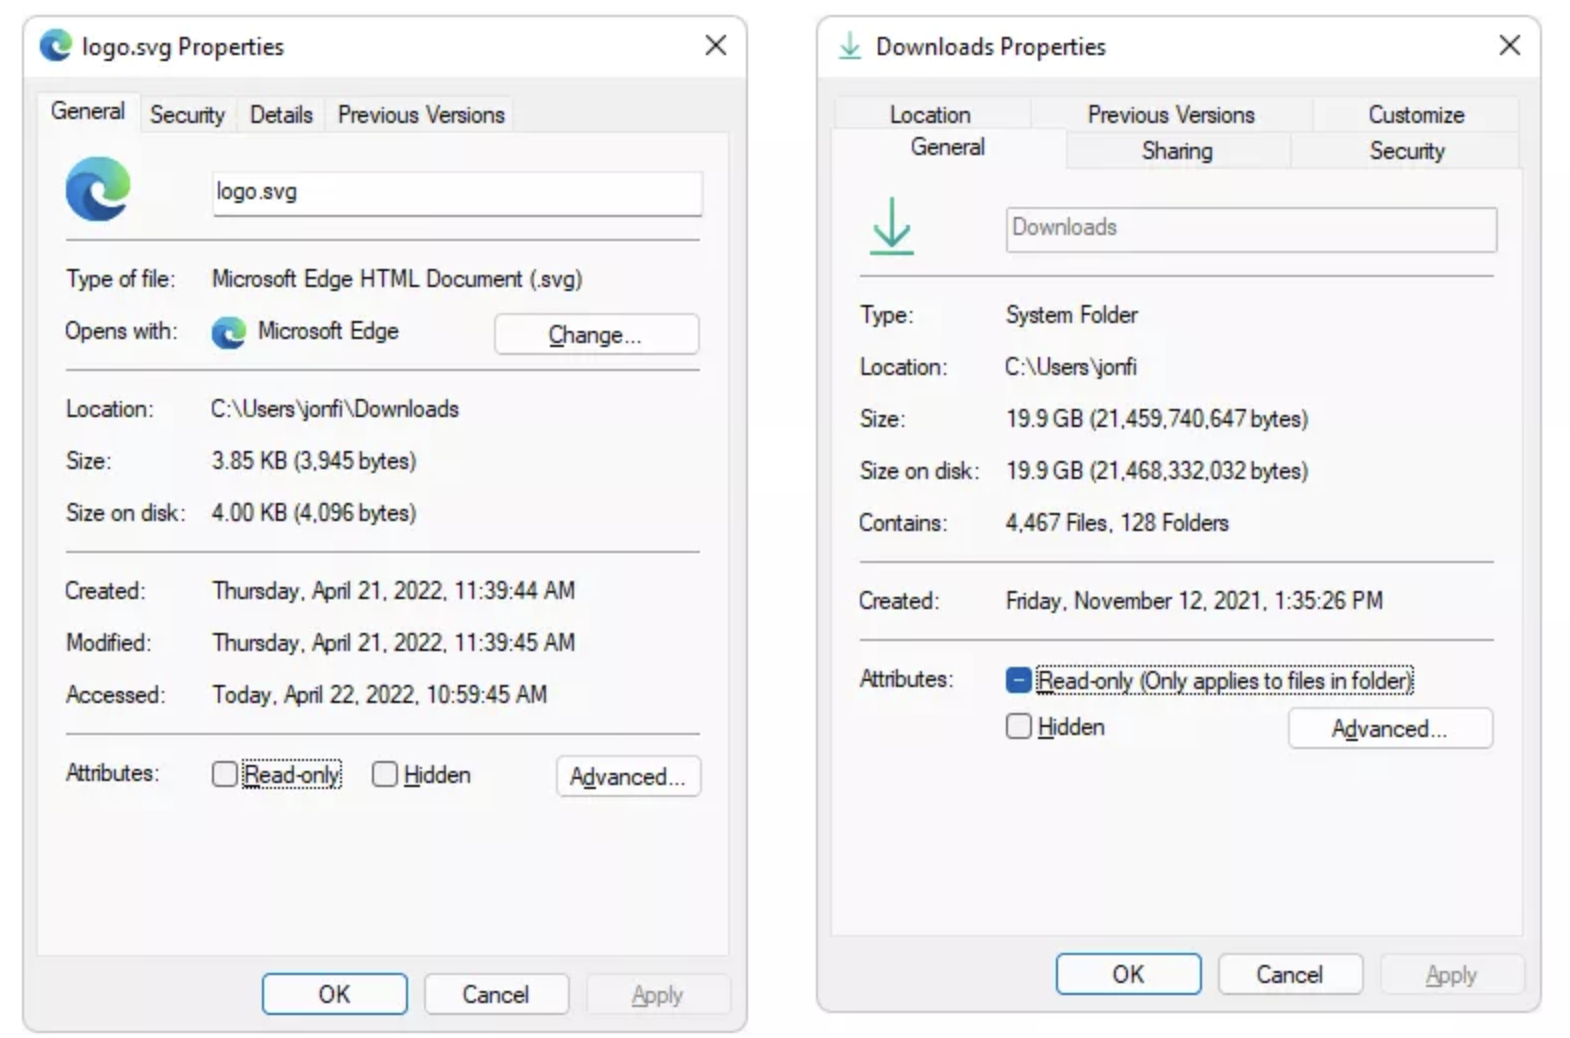This screenshot has width=1570, height=1038.
Task: Click the logo.svg file name field
Action: pyautogui.click(x=457, y=192)
